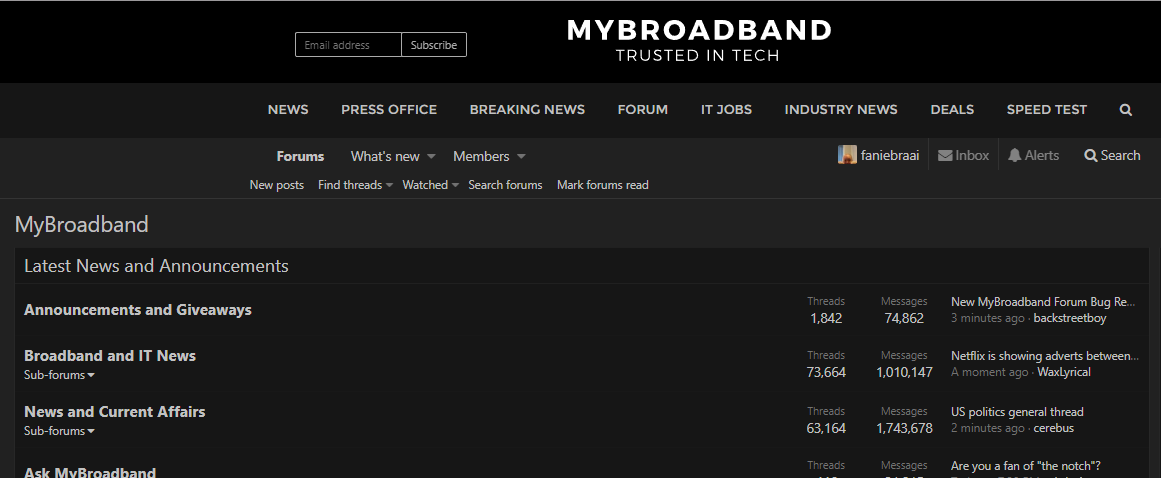Open PRESS OFFICE menu item
The height and width of the screenshot is (478, 1161).
pyautogui.click(x=389, y=110)
